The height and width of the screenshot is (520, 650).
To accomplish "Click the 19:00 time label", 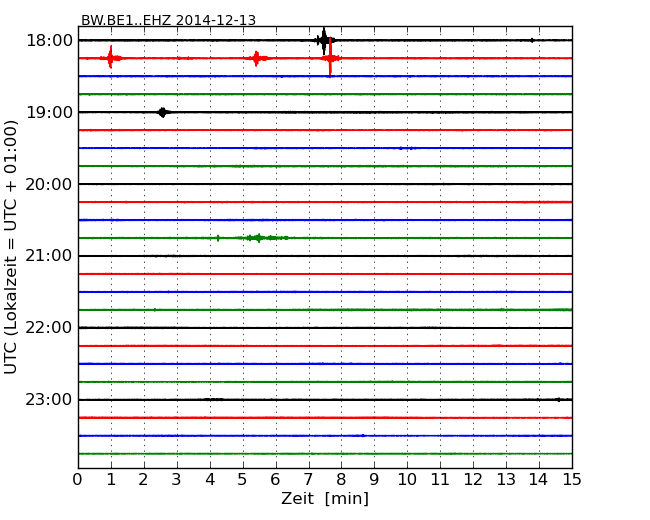I will point(49,112).
